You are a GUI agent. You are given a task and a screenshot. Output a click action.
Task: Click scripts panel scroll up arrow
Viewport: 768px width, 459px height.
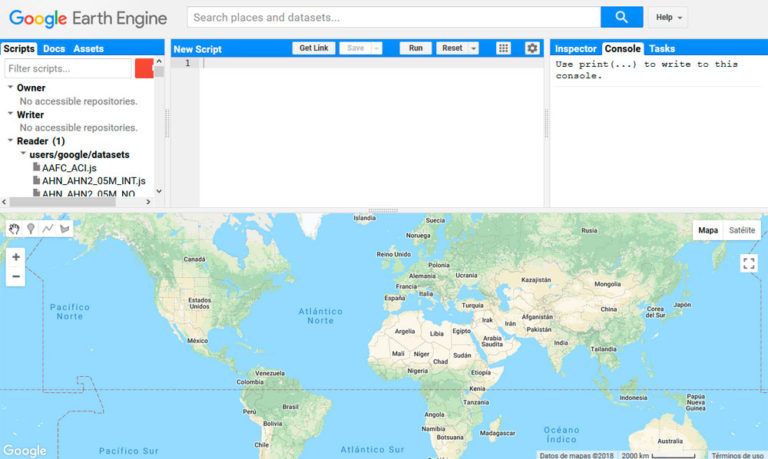(x=159, y=61)
